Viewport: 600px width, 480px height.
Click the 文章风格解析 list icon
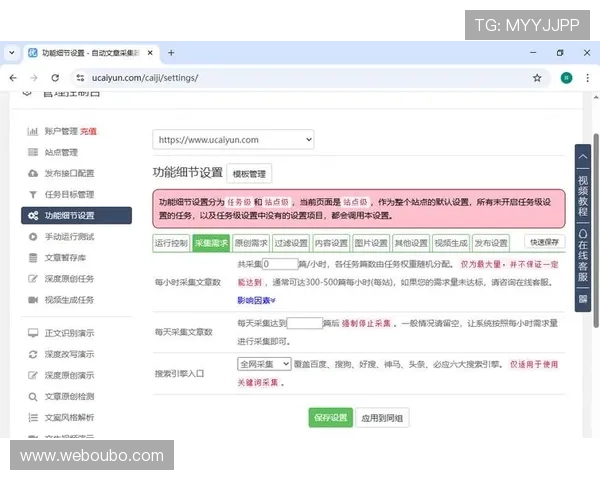click(33, 417)
